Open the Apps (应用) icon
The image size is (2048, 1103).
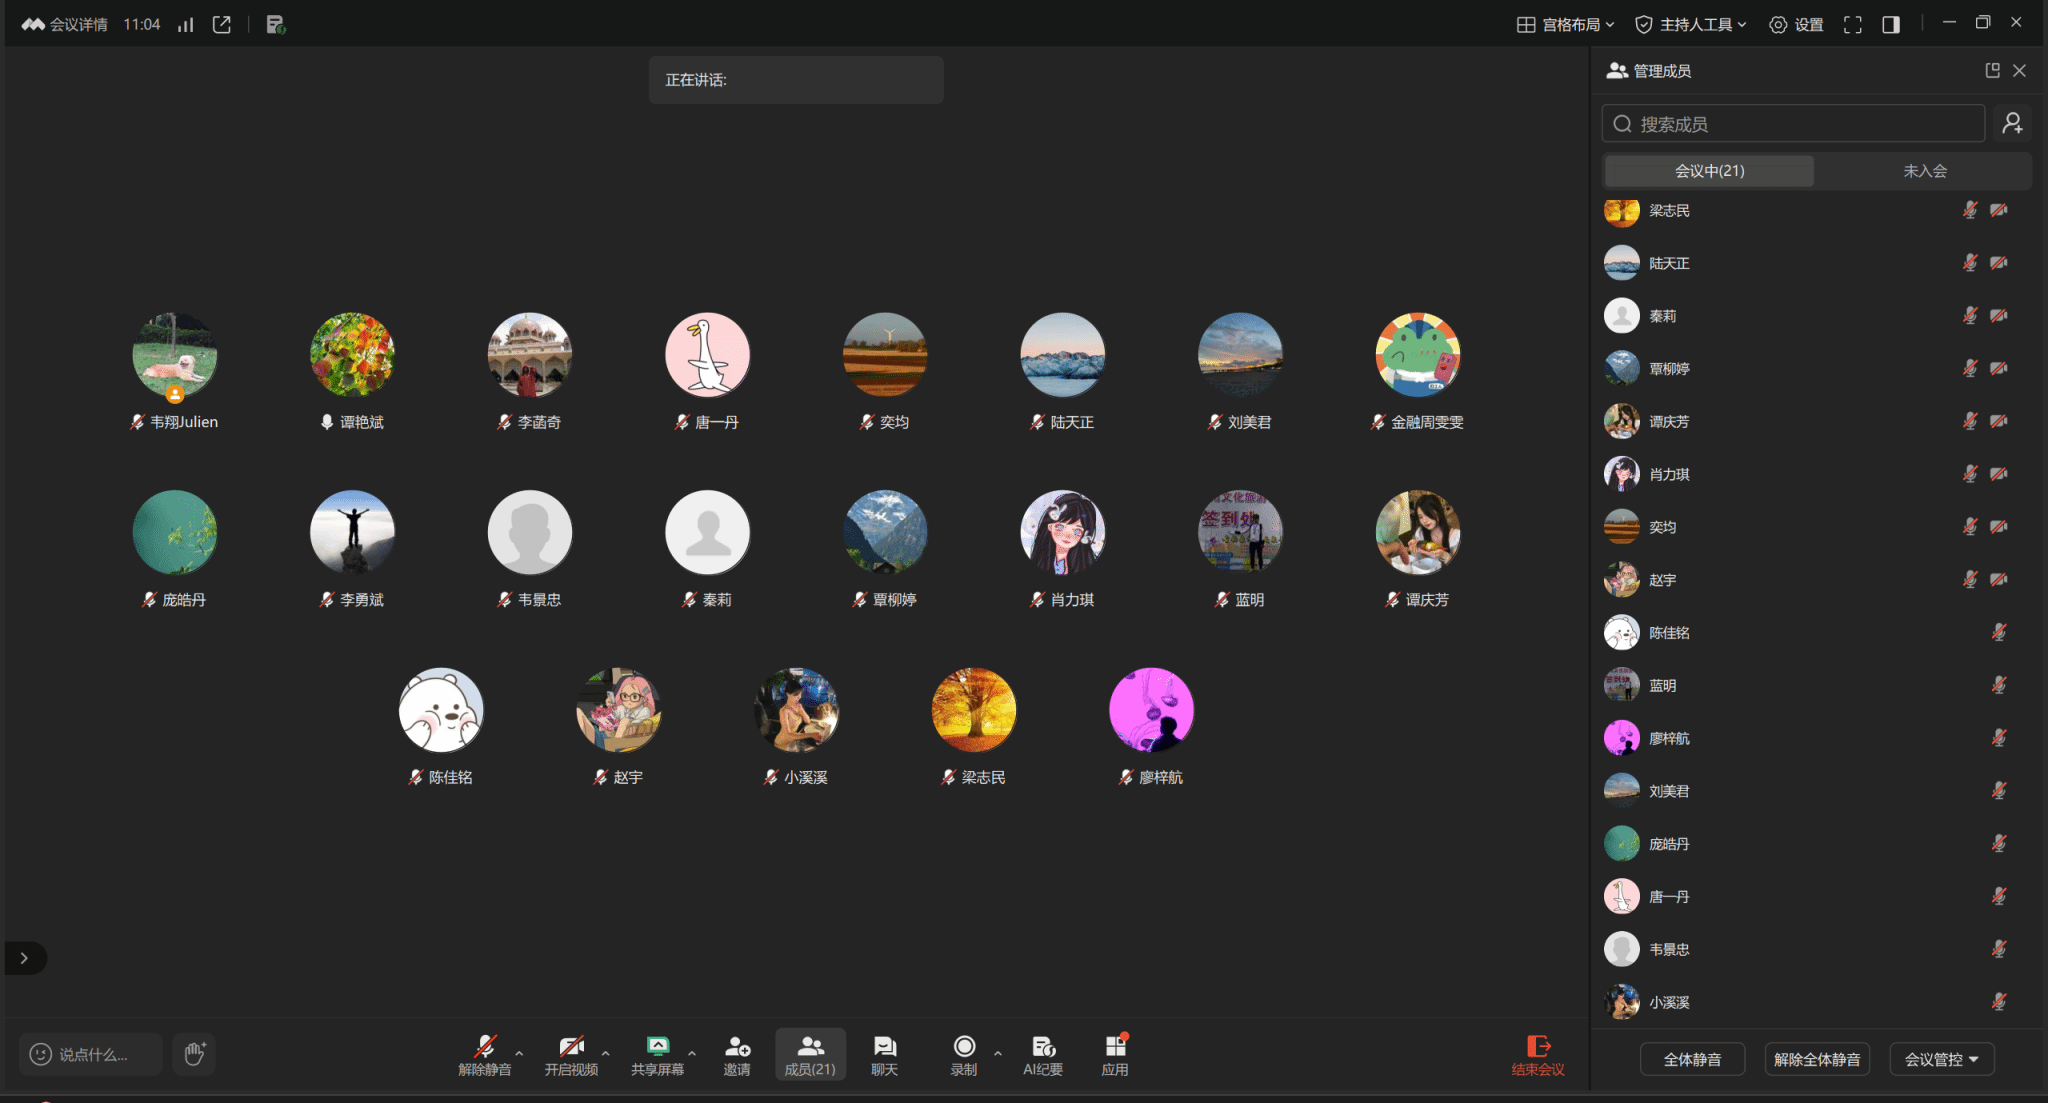point(1115,1047)
